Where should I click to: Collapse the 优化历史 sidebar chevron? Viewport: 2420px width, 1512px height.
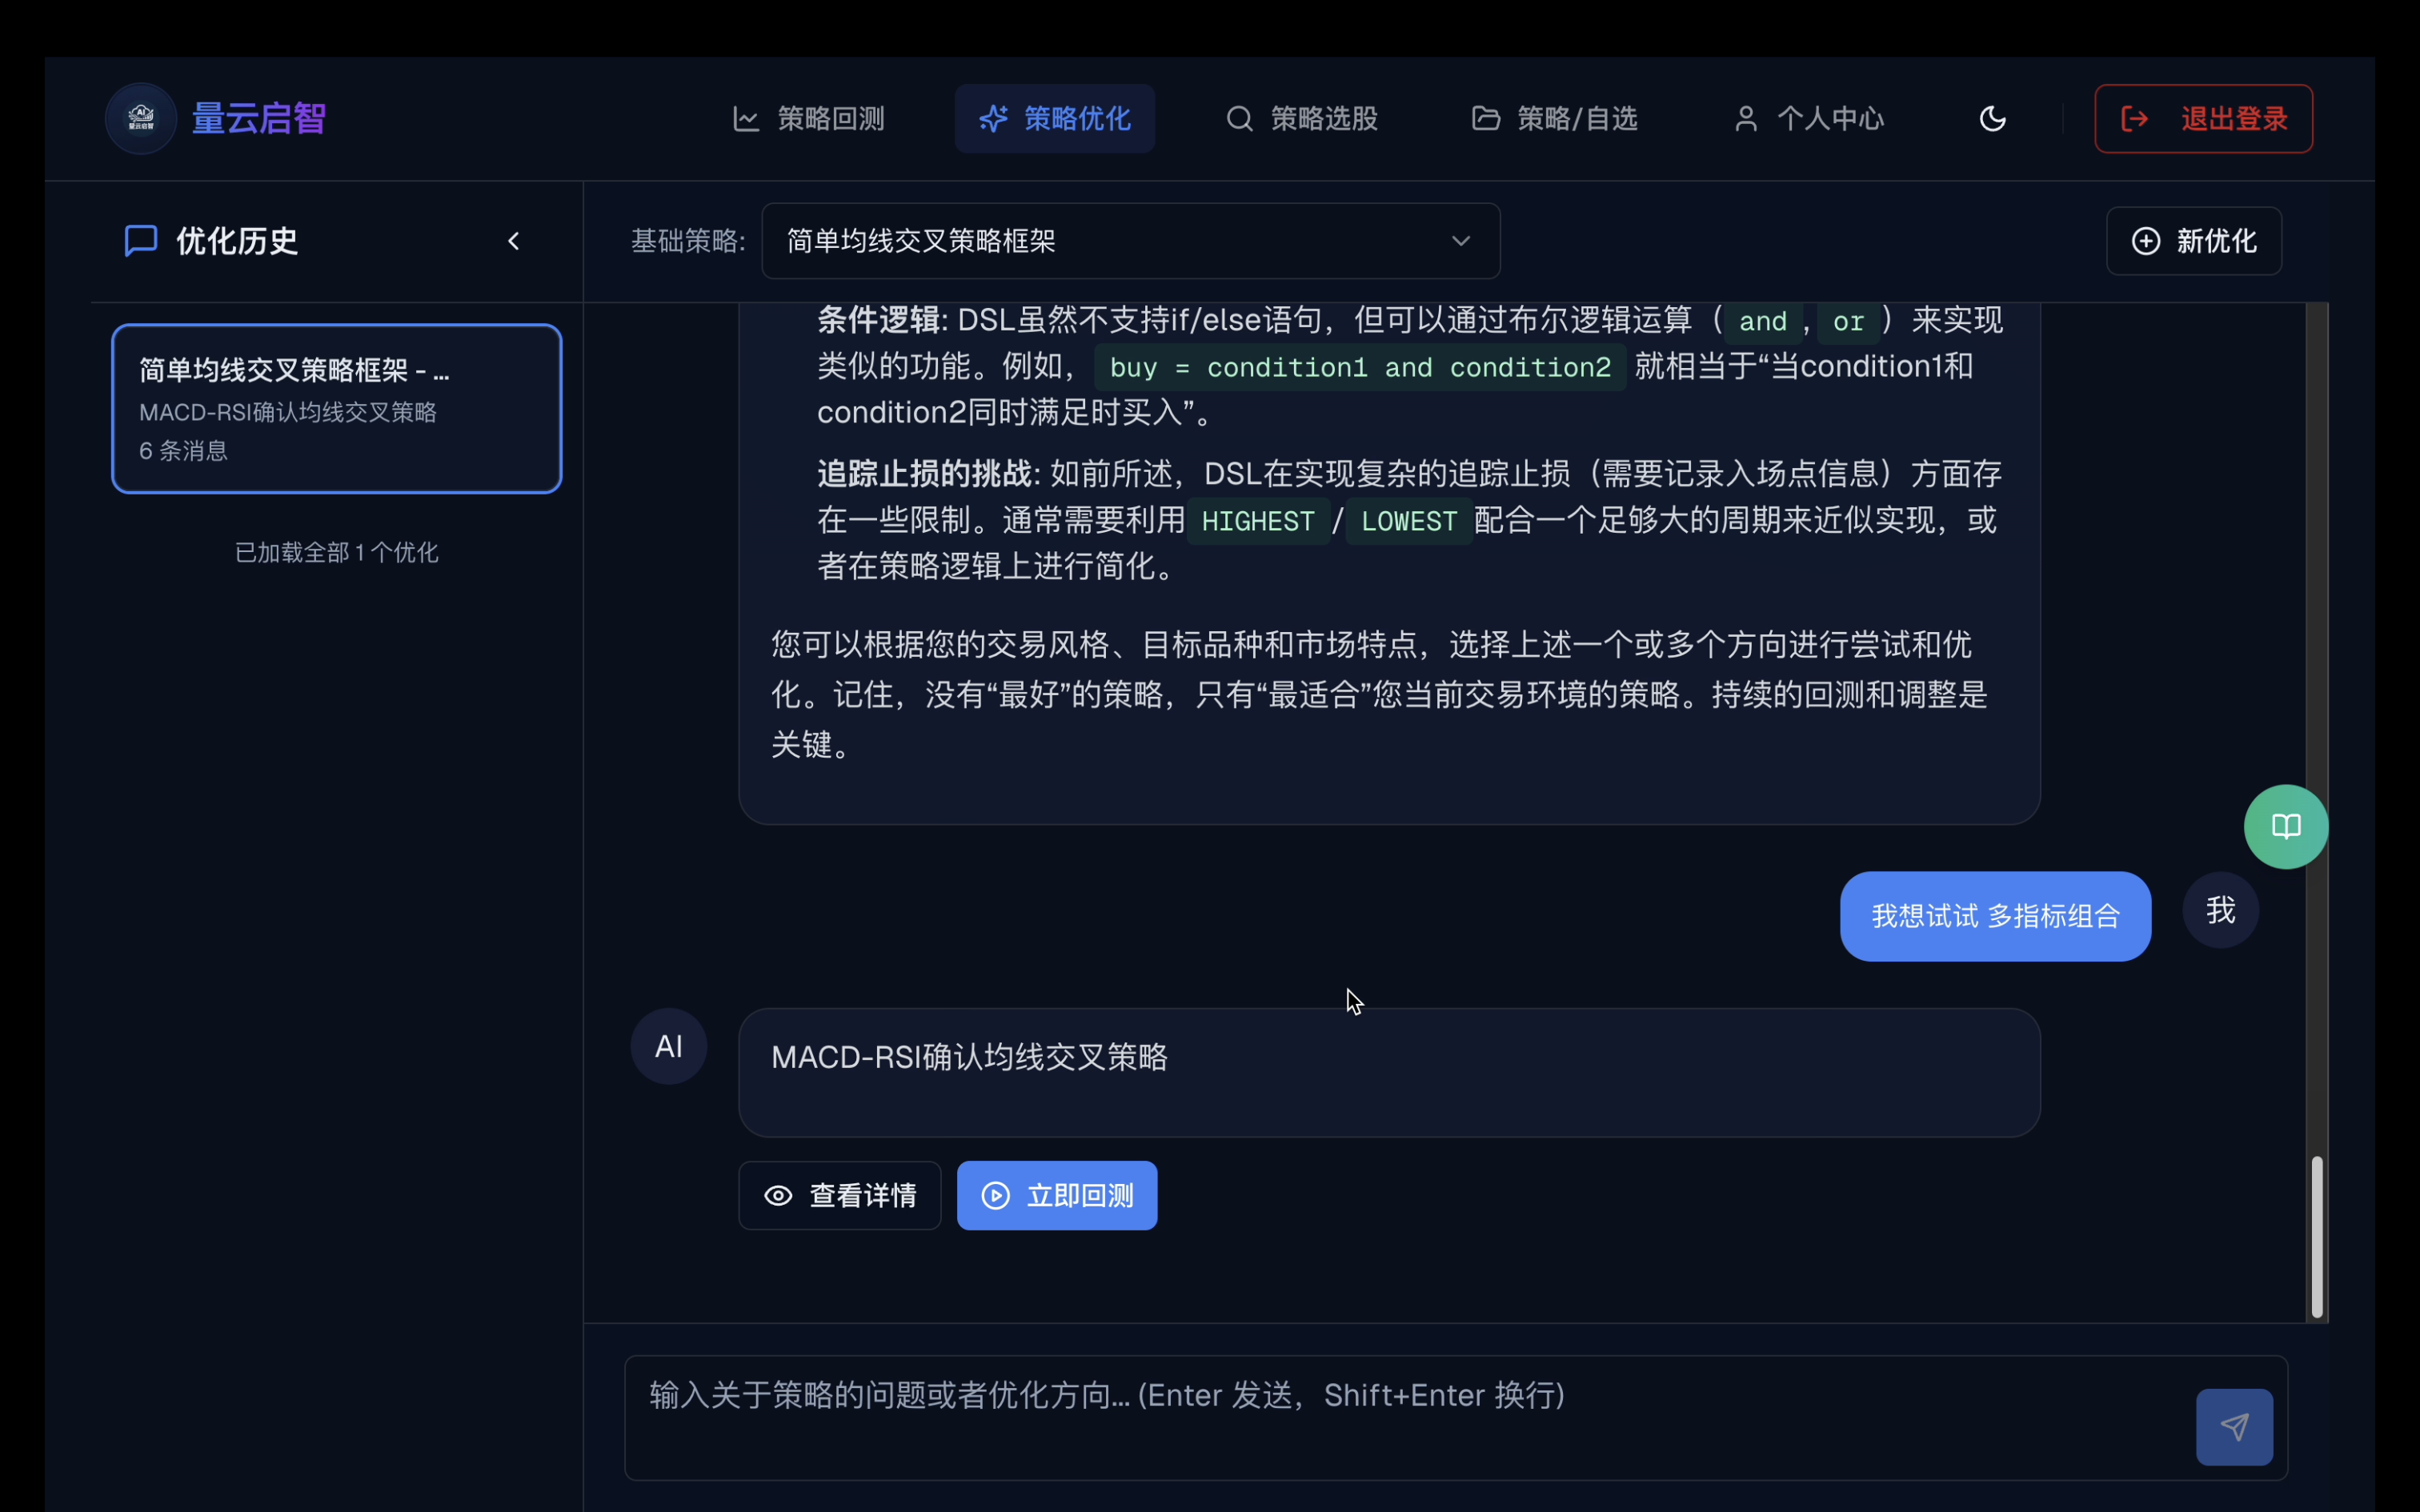[514, 241]
